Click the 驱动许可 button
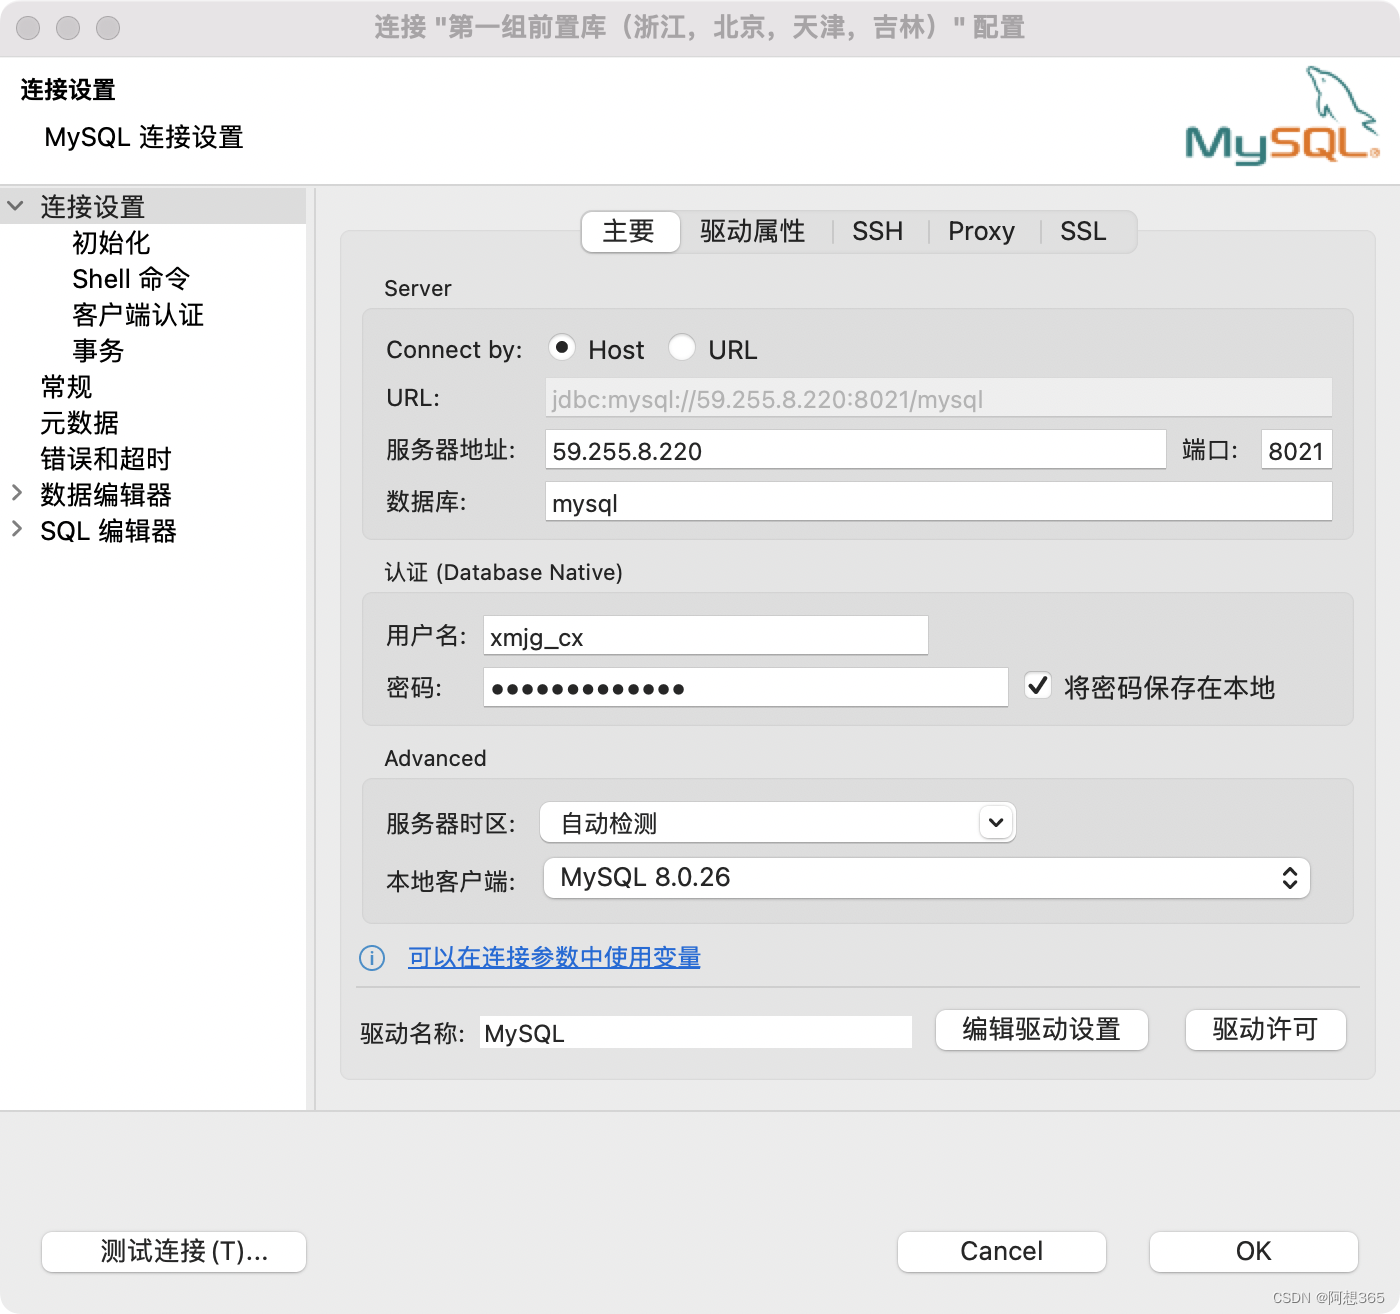This screenshot has width=1400, height=1314. point(1265,1030)
